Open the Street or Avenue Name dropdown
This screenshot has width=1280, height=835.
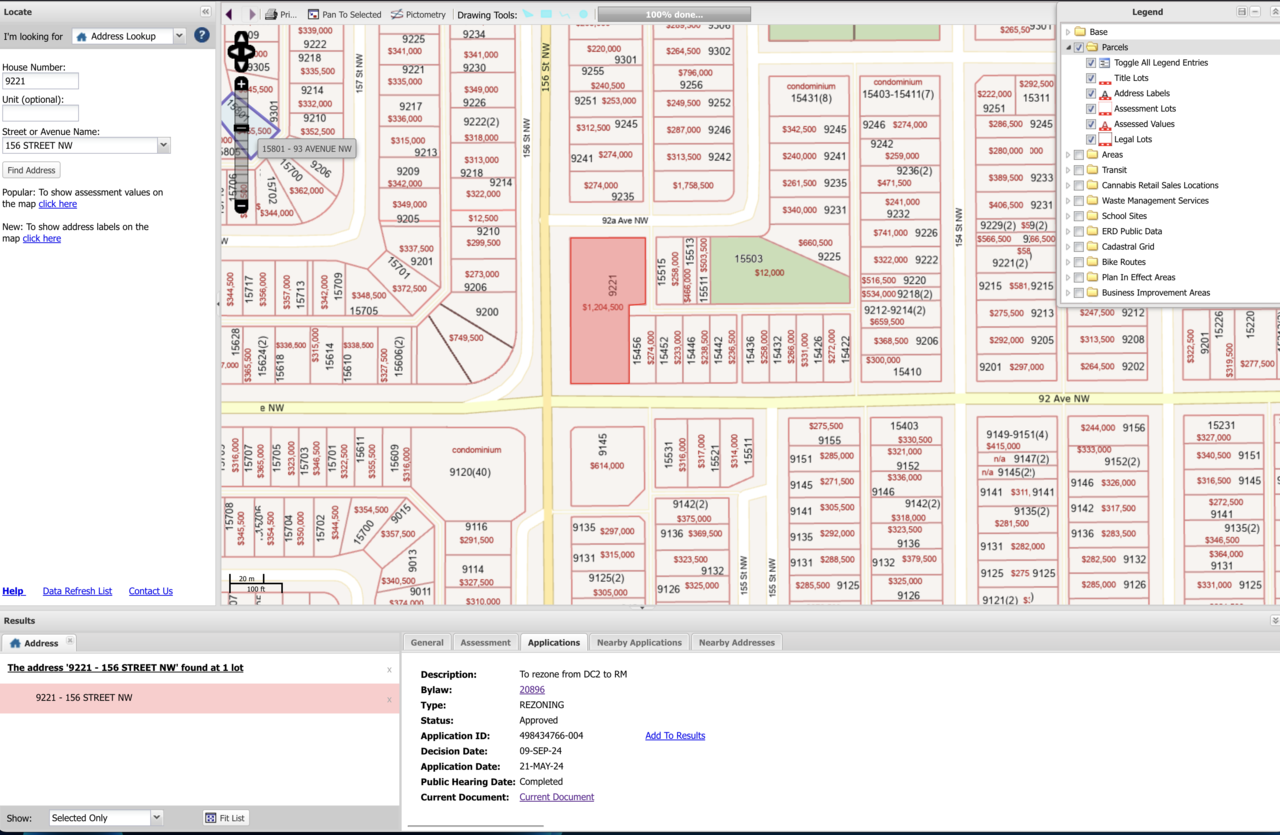(x=163, y=146)
